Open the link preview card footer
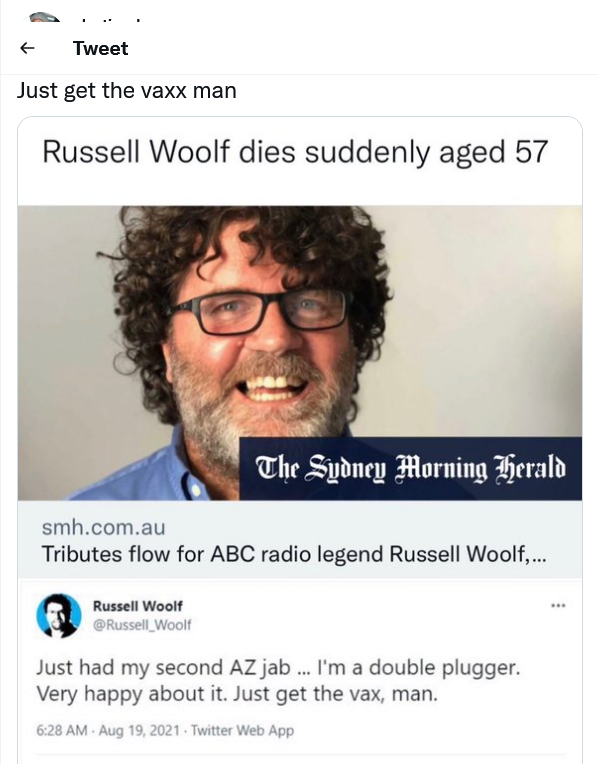The width and height of the screenshot is (598, 764). (x=300, y=539)
